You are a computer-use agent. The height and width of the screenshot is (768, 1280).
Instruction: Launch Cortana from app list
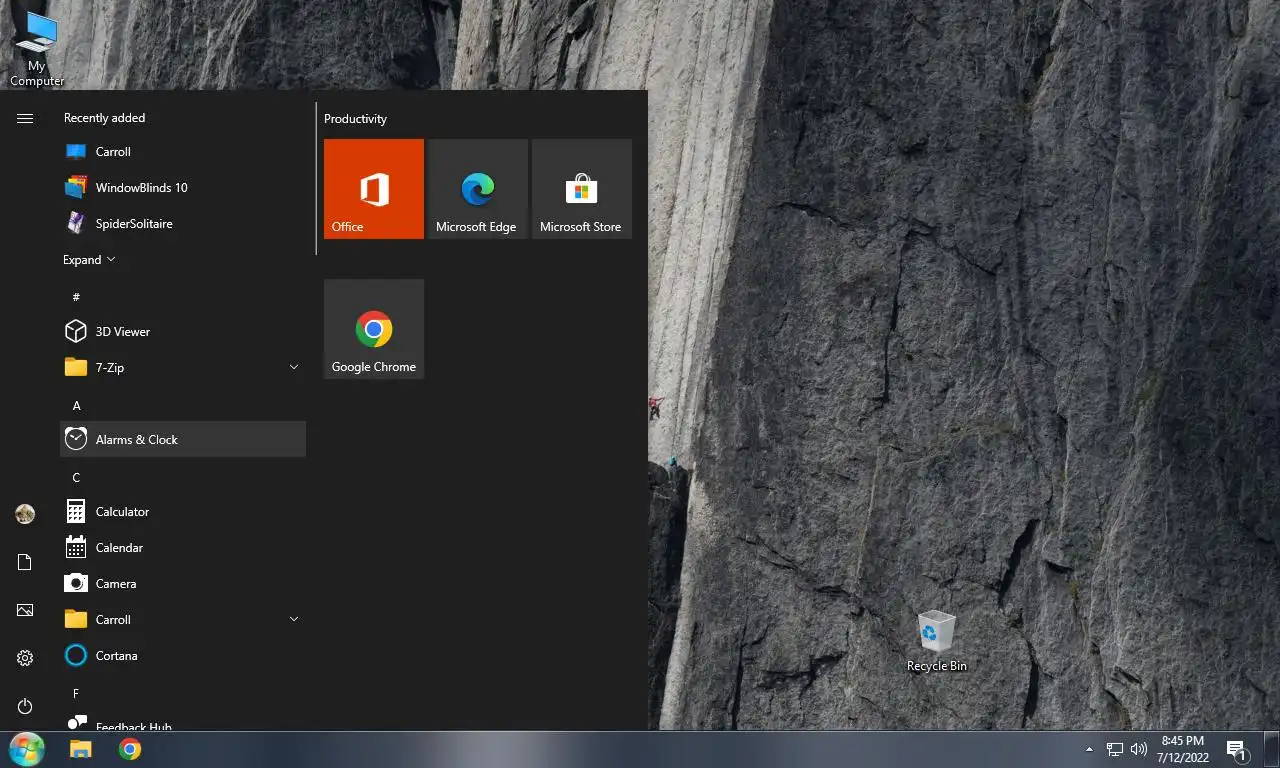coord(183,656)
